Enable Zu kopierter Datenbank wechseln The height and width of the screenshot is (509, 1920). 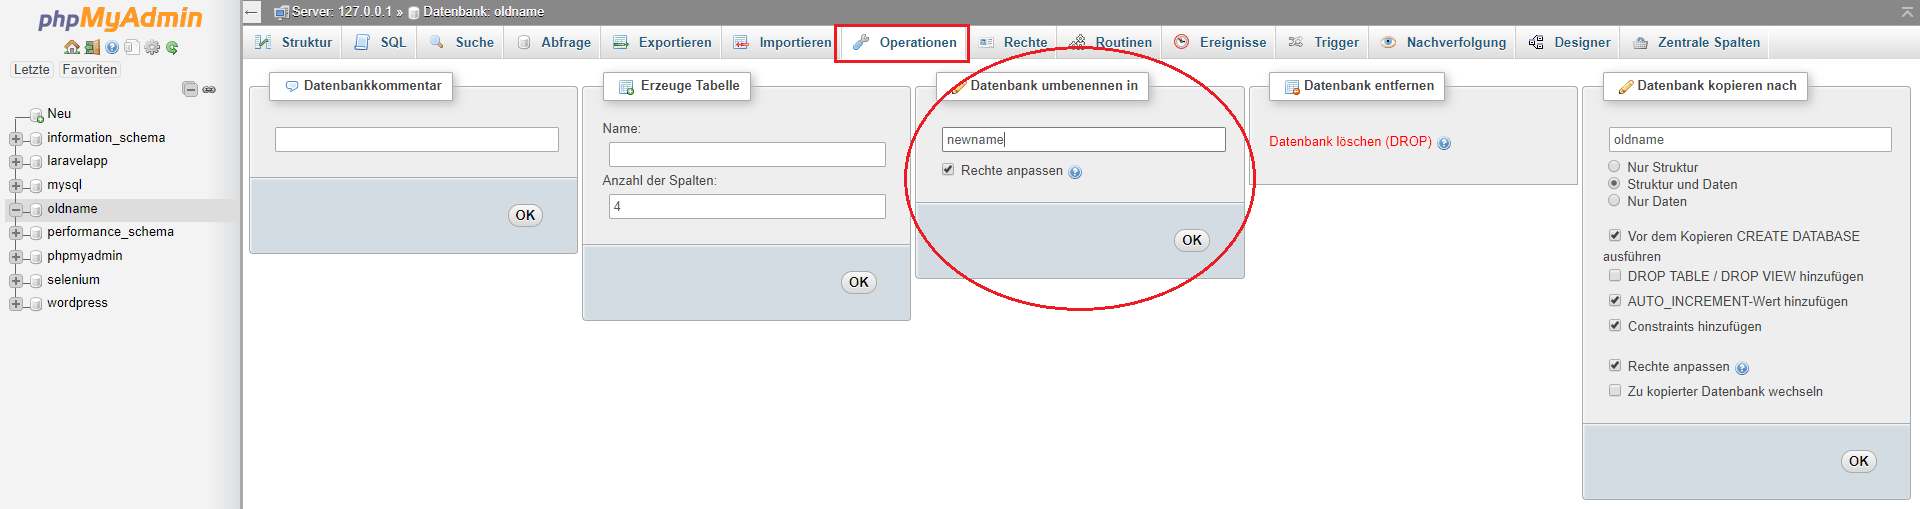click(x=1614, y=391)
